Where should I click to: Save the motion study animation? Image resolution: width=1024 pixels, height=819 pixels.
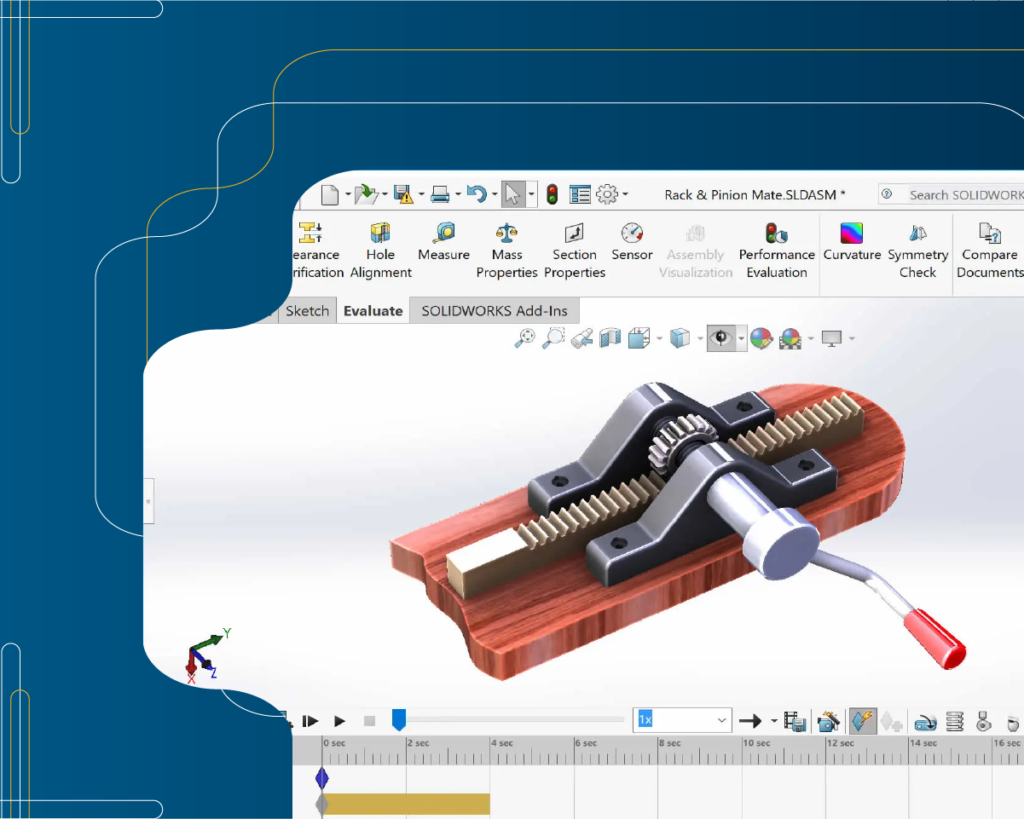click(795, 719)
